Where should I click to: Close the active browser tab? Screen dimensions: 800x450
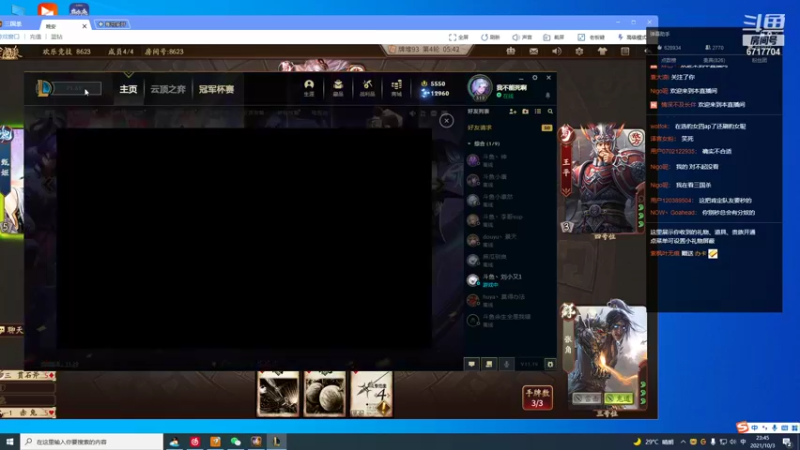point(84,26)
